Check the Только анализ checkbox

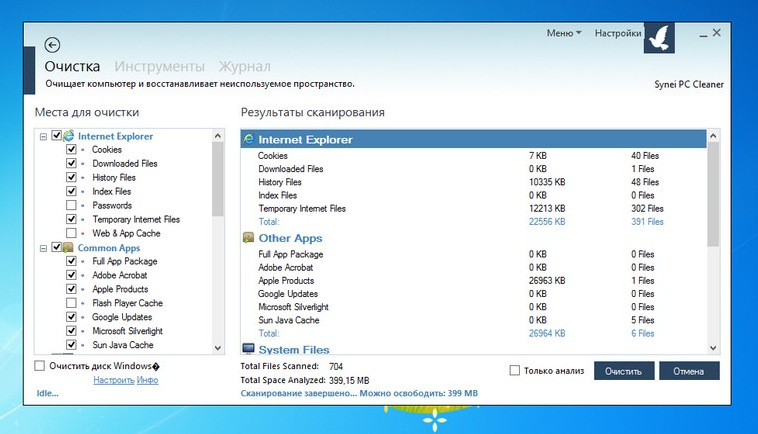coord(515,371)
